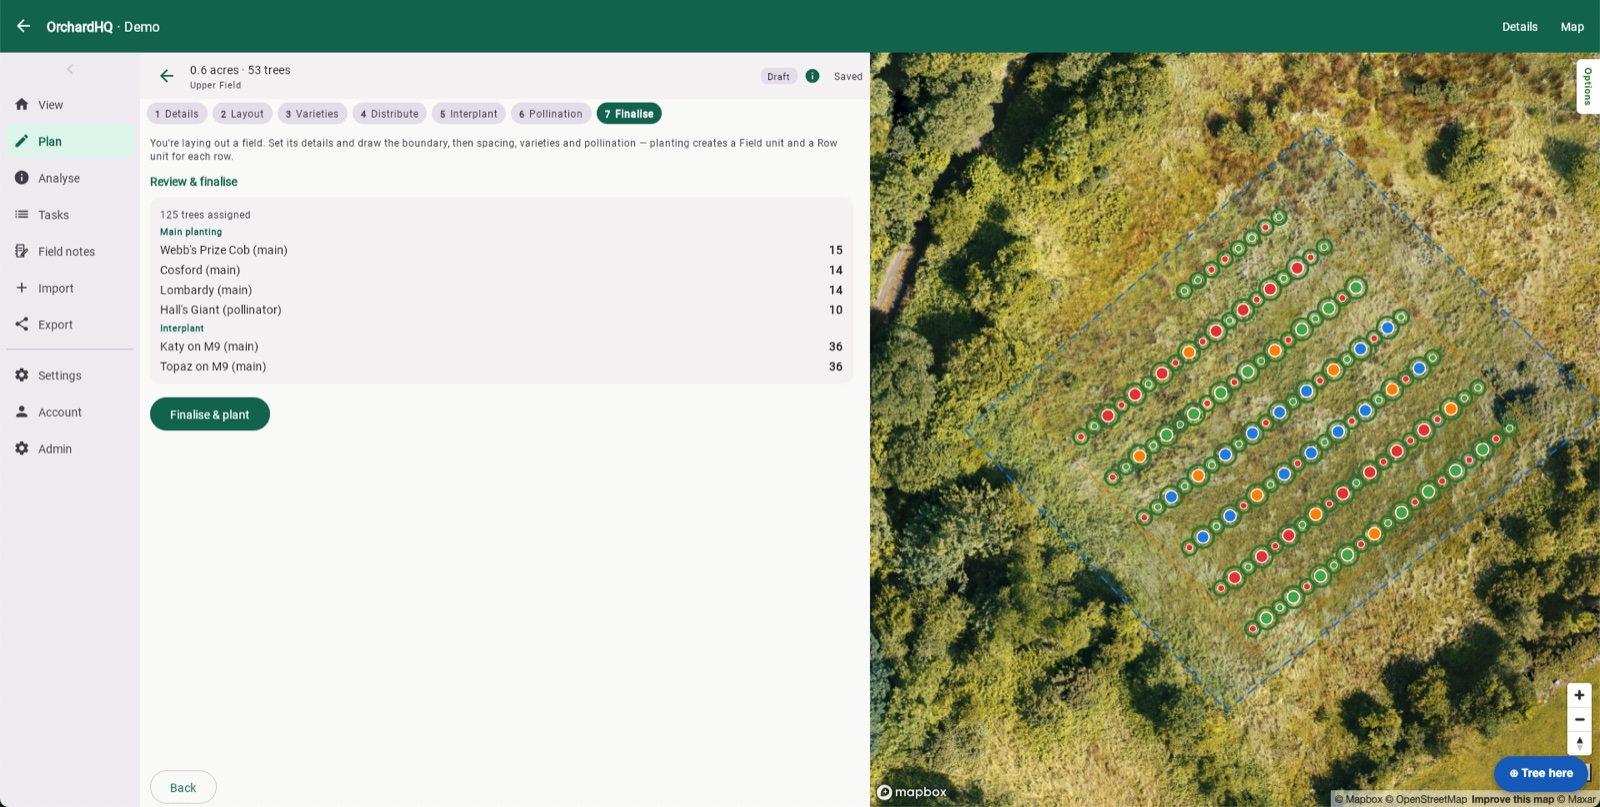Reset map bearing with compass button

pos(1579,743)
